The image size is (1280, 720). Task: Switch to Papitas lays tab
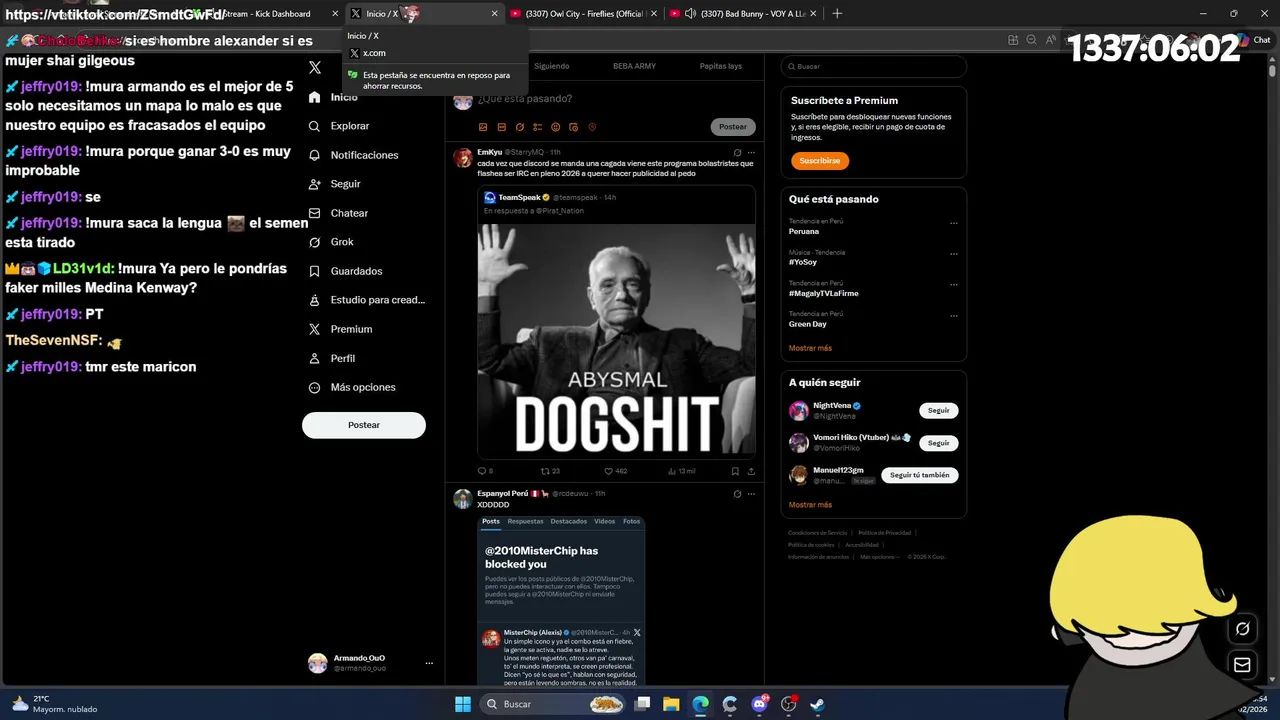click(x=720, y=66)
